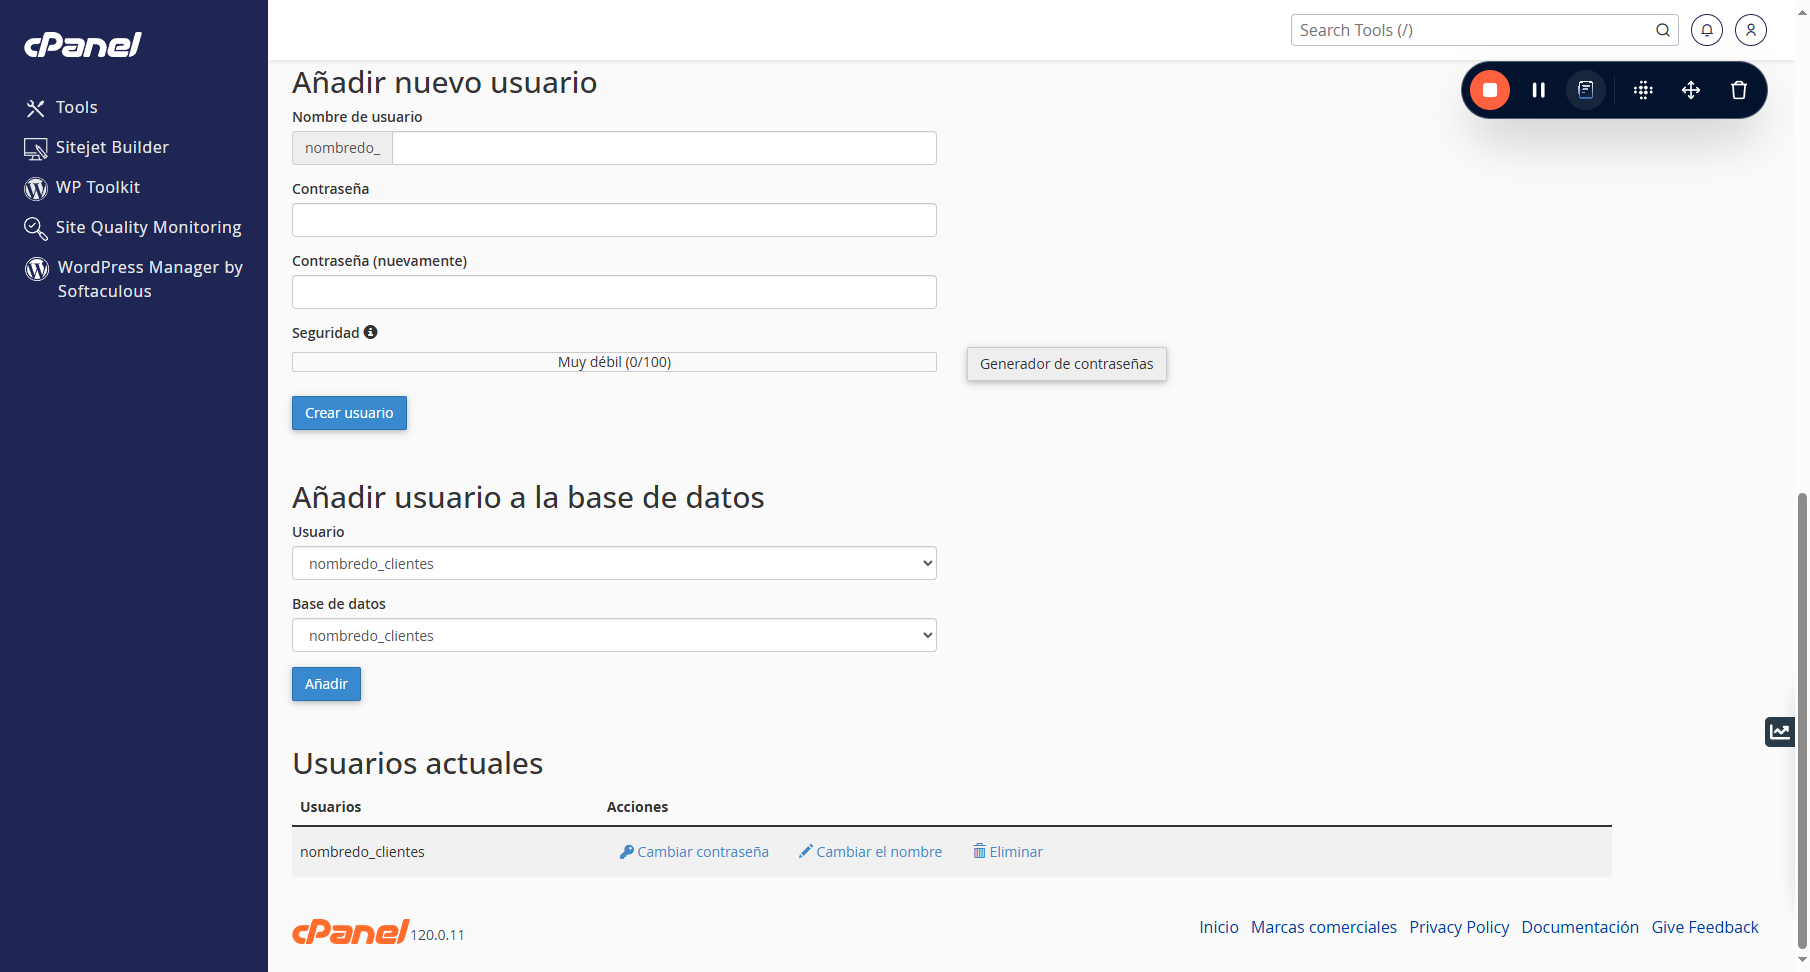Click the dotted grid icon in recording toolbar

(x=1642, y=90)
